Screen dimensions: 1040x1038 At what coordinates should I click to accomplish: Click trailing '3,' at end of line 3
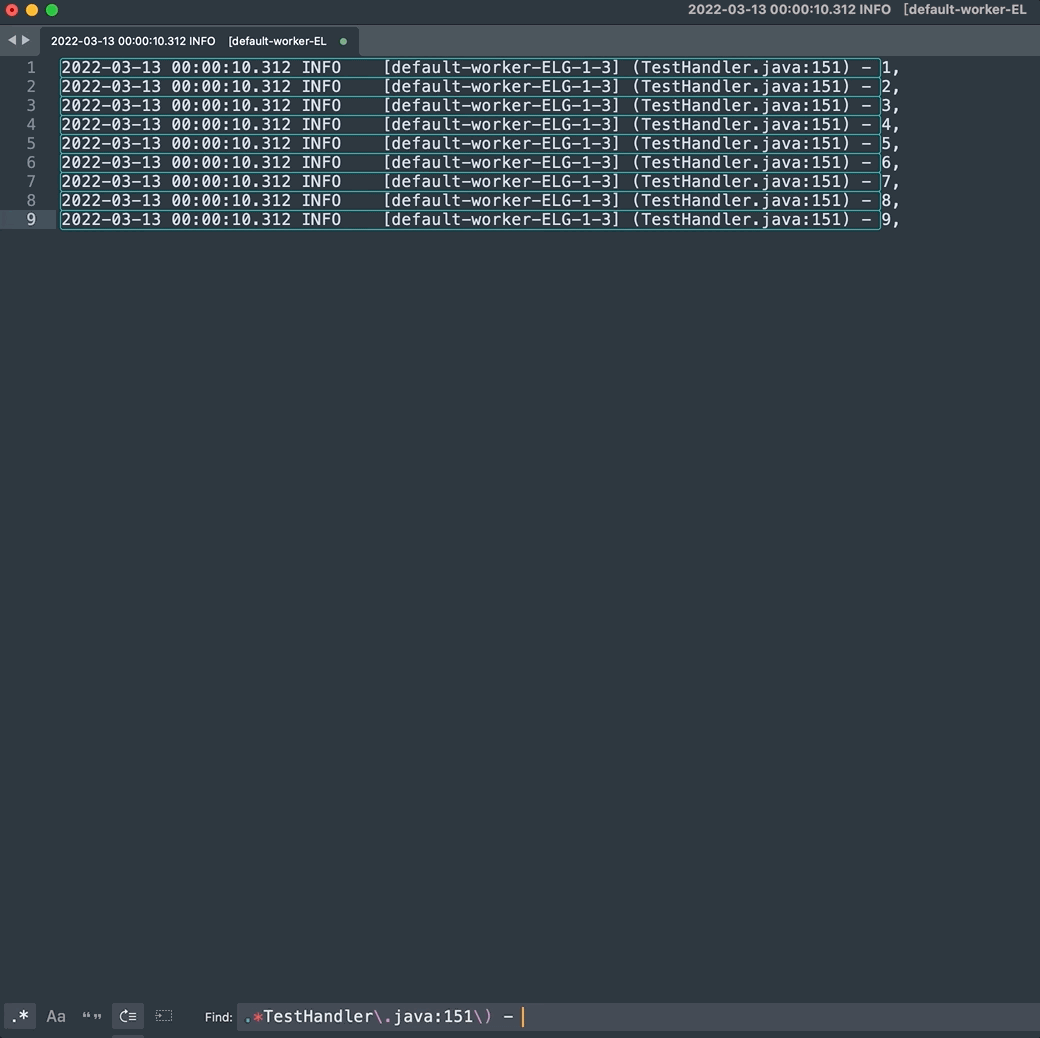click(x=890, y=106)
